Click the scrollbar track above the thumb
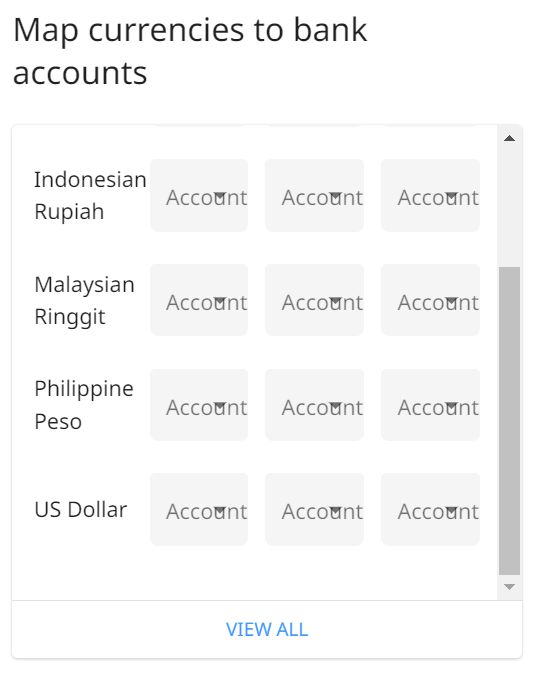The width and height of the screenshot is (542, 673). (509, 207)
